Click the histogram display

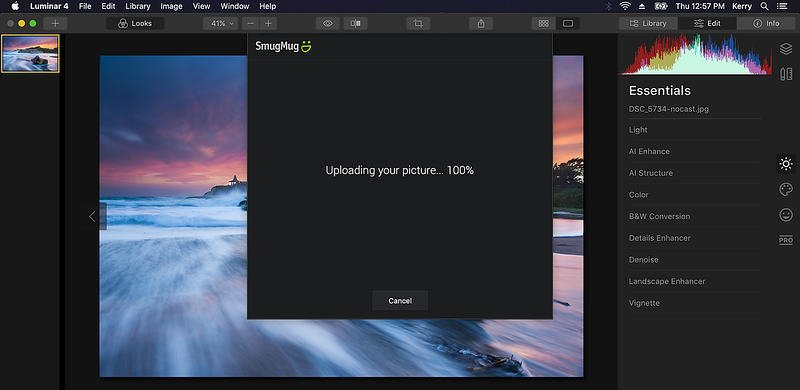click(x=696, y=55)
